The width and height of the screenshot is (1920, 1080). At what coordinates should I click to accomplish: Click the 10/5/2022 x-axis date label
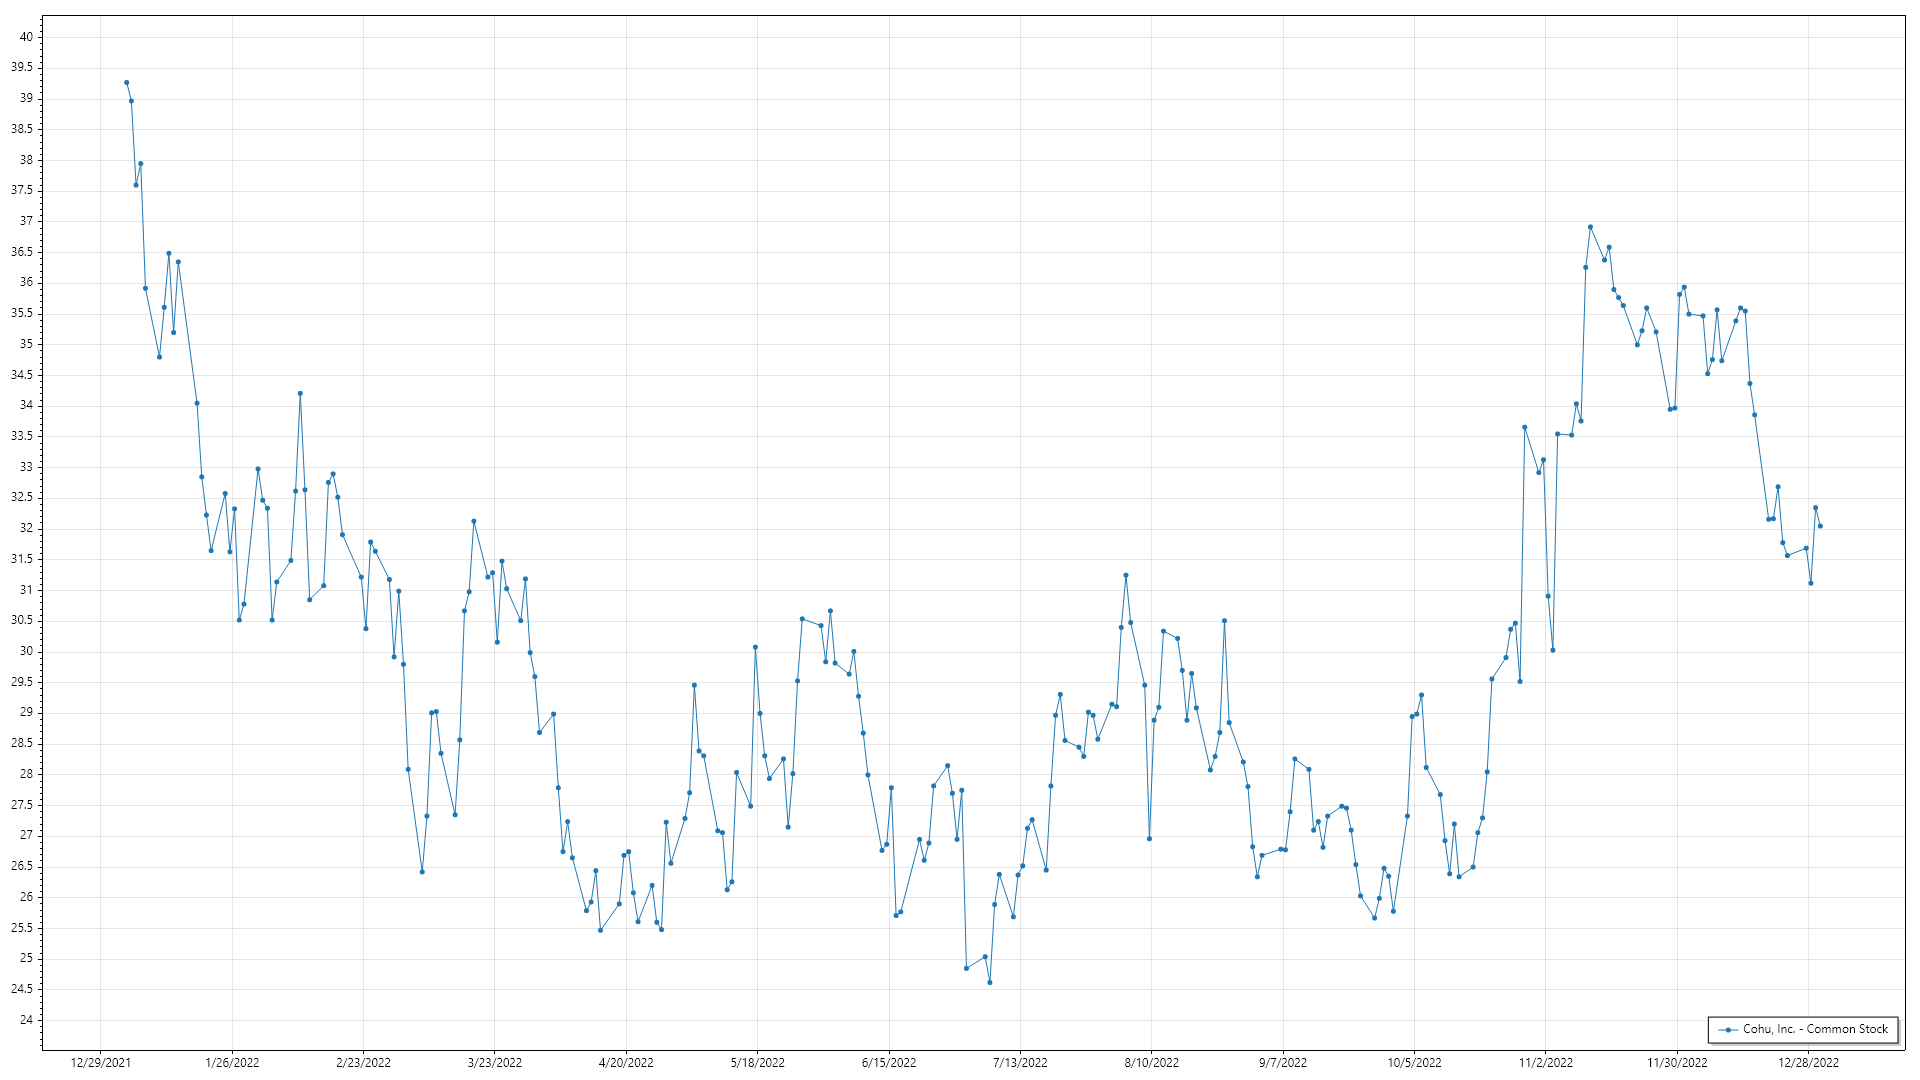(1414, 1063)
